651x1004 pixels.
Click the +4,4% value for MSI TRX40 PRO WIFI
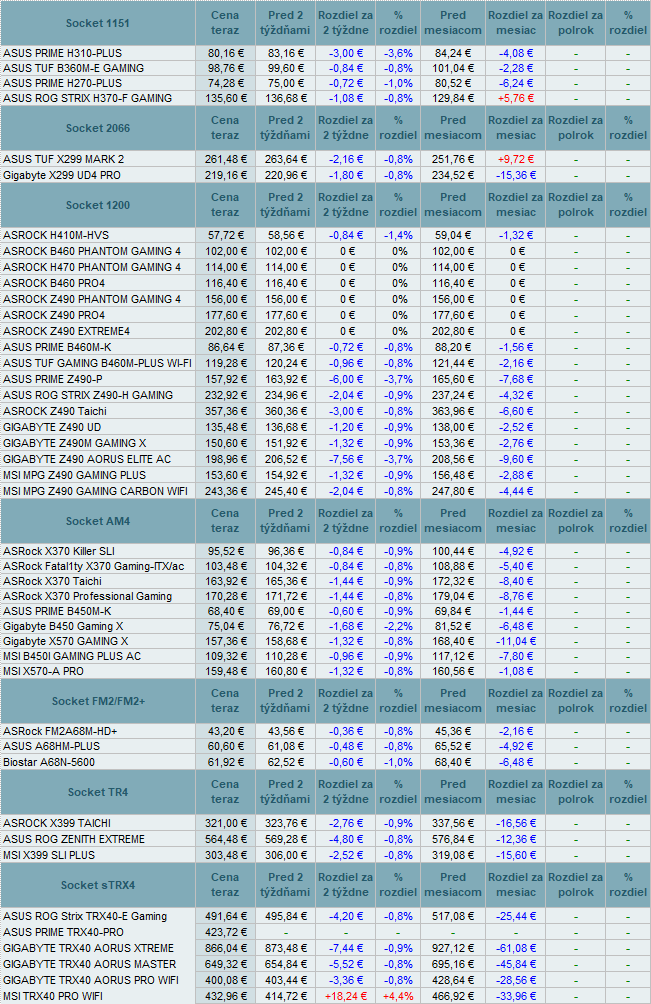(398, 996)
